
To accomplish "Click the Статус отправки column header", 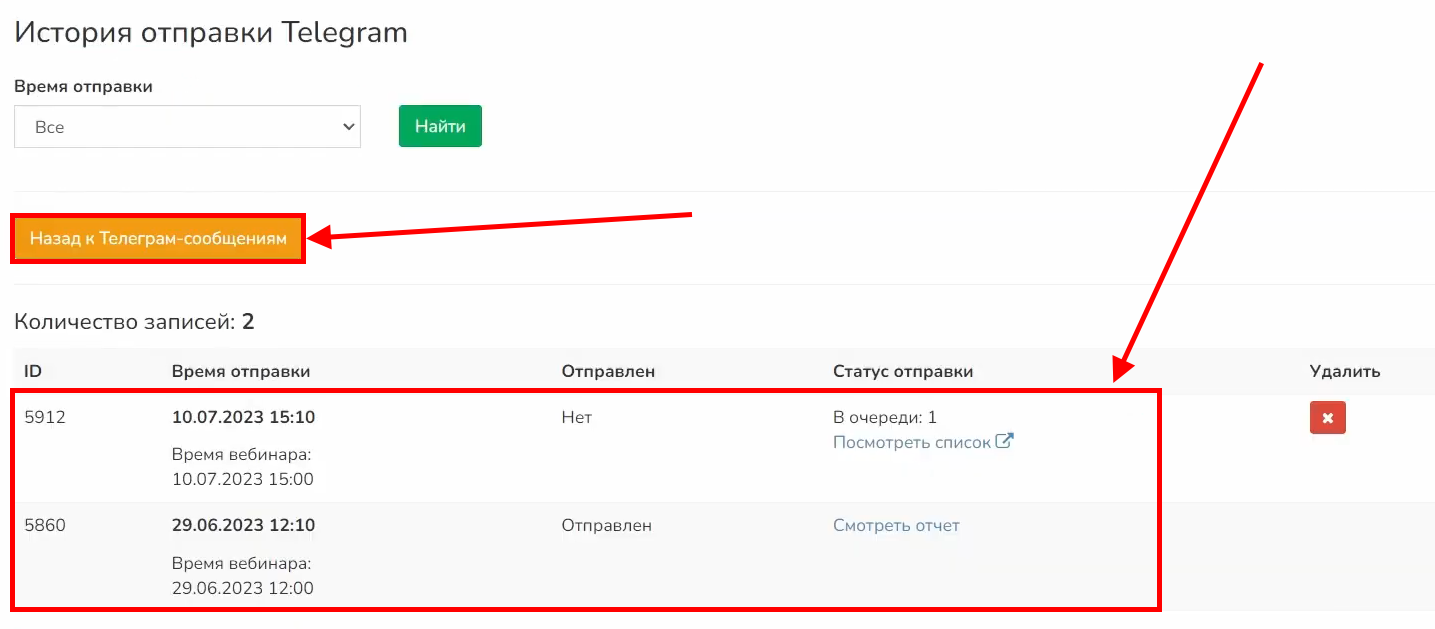I will [903, 371].
